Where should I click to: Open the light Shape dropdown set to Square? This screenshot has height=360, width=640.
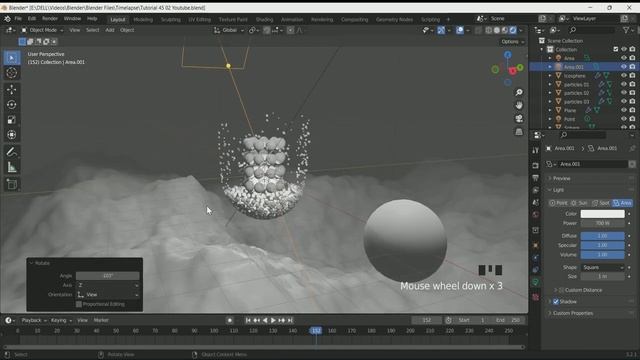click(x=602, y=267)
